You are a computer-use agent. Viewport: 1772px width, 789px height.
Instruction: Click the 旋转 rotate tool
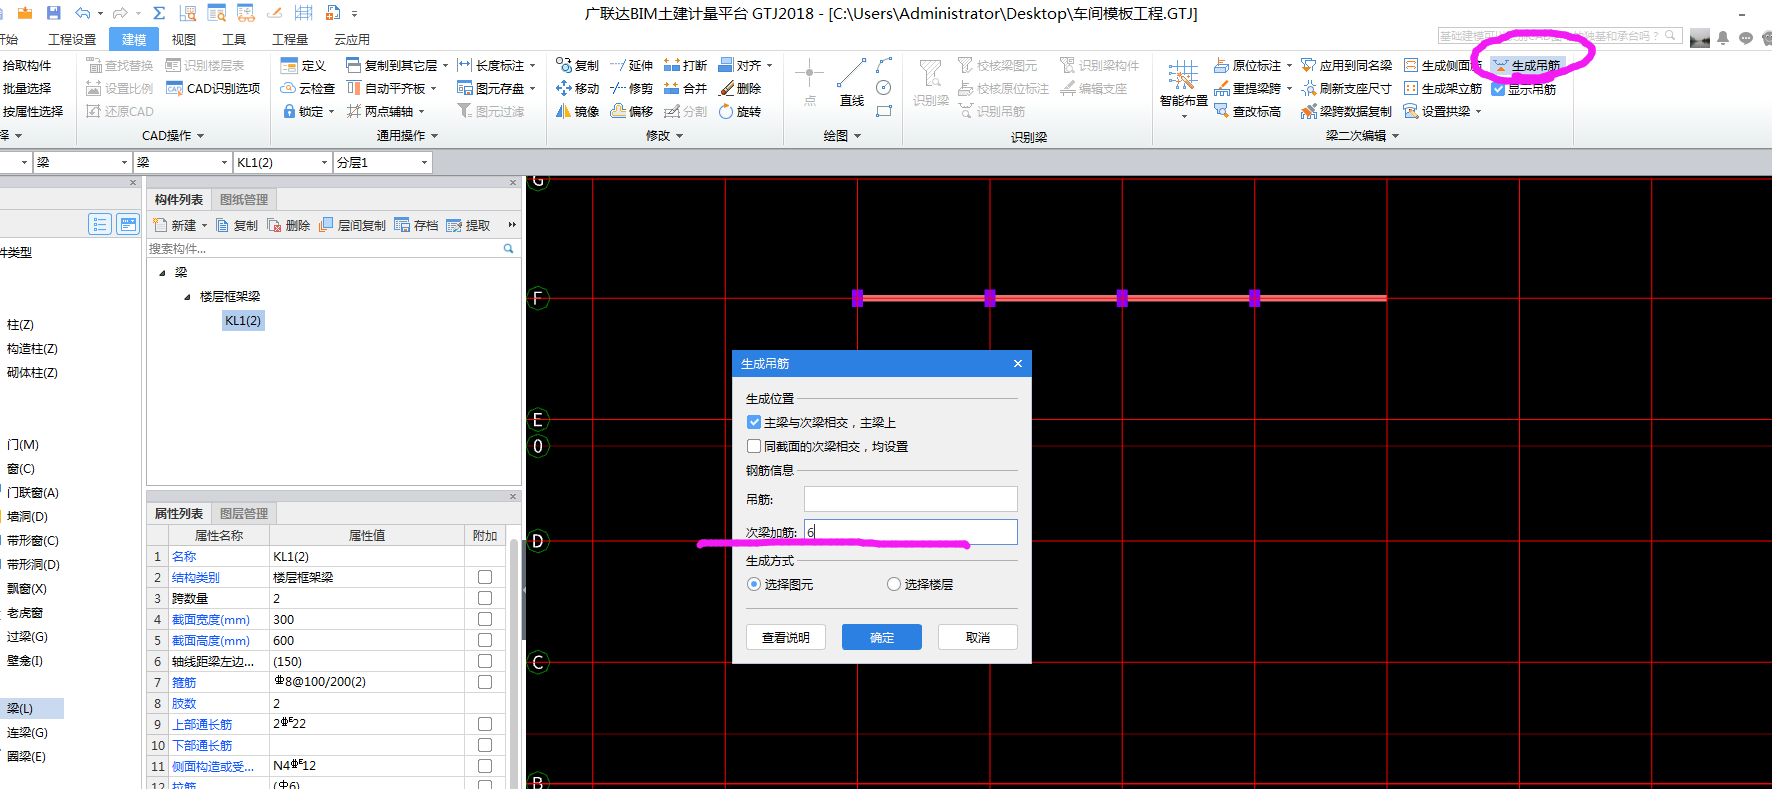739,111
